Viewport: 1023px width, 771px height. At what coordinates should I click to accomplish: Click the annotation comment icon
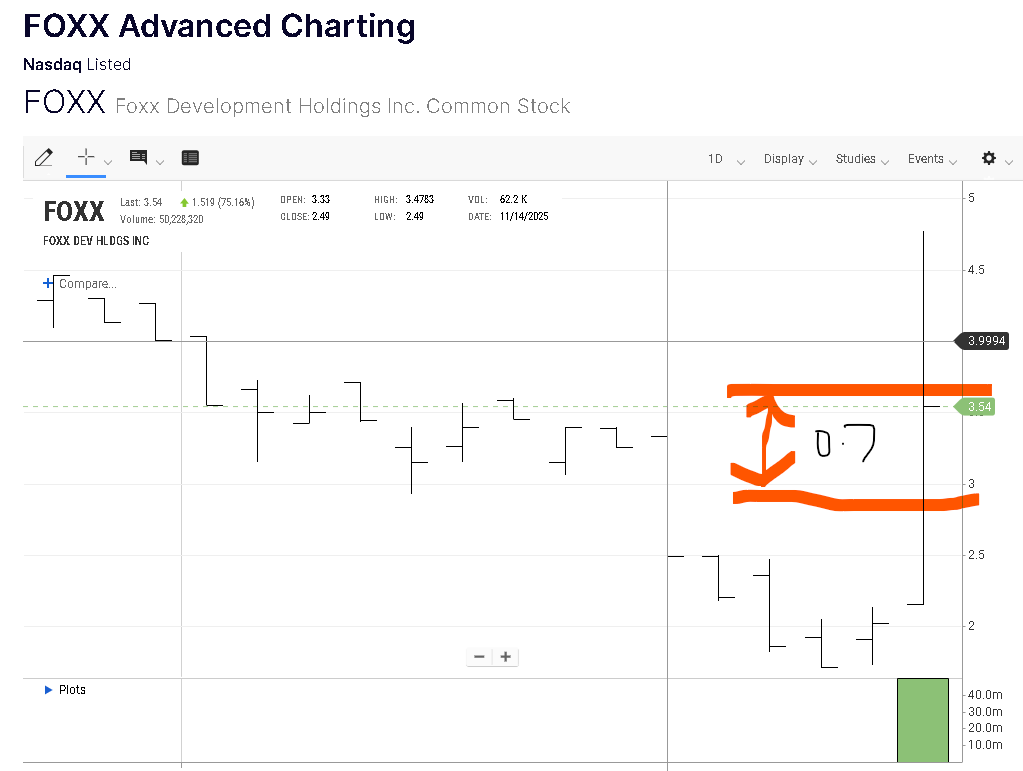point(138,157)
